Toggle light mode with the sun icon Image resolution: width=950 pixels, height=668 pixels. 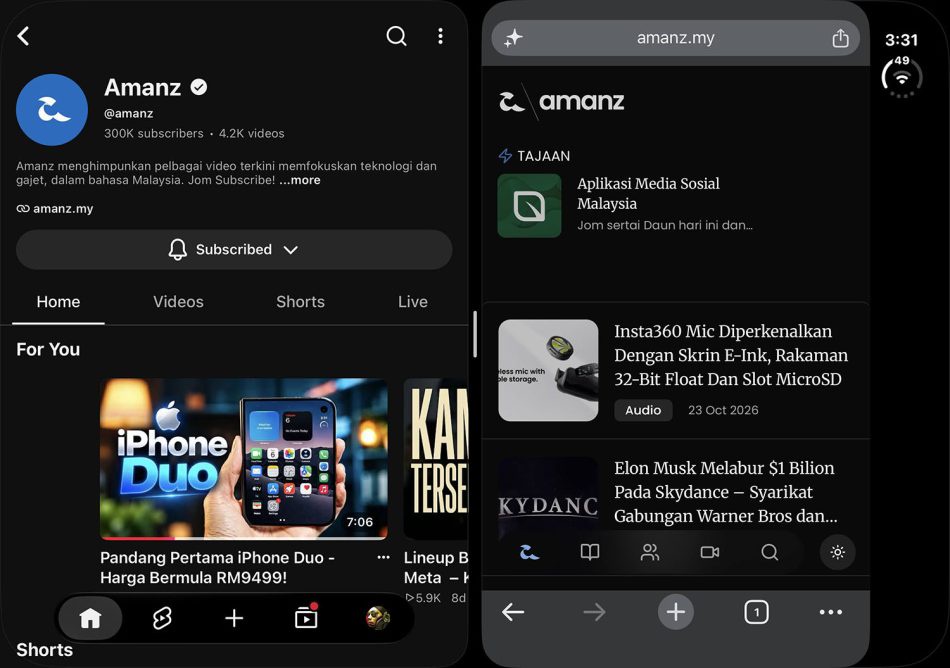coord(838,552)
